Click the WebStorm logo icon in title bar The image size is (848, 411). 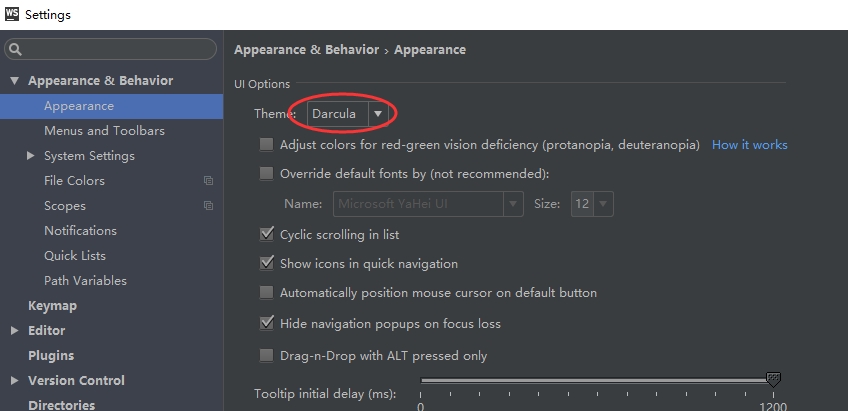click(12, 14)
